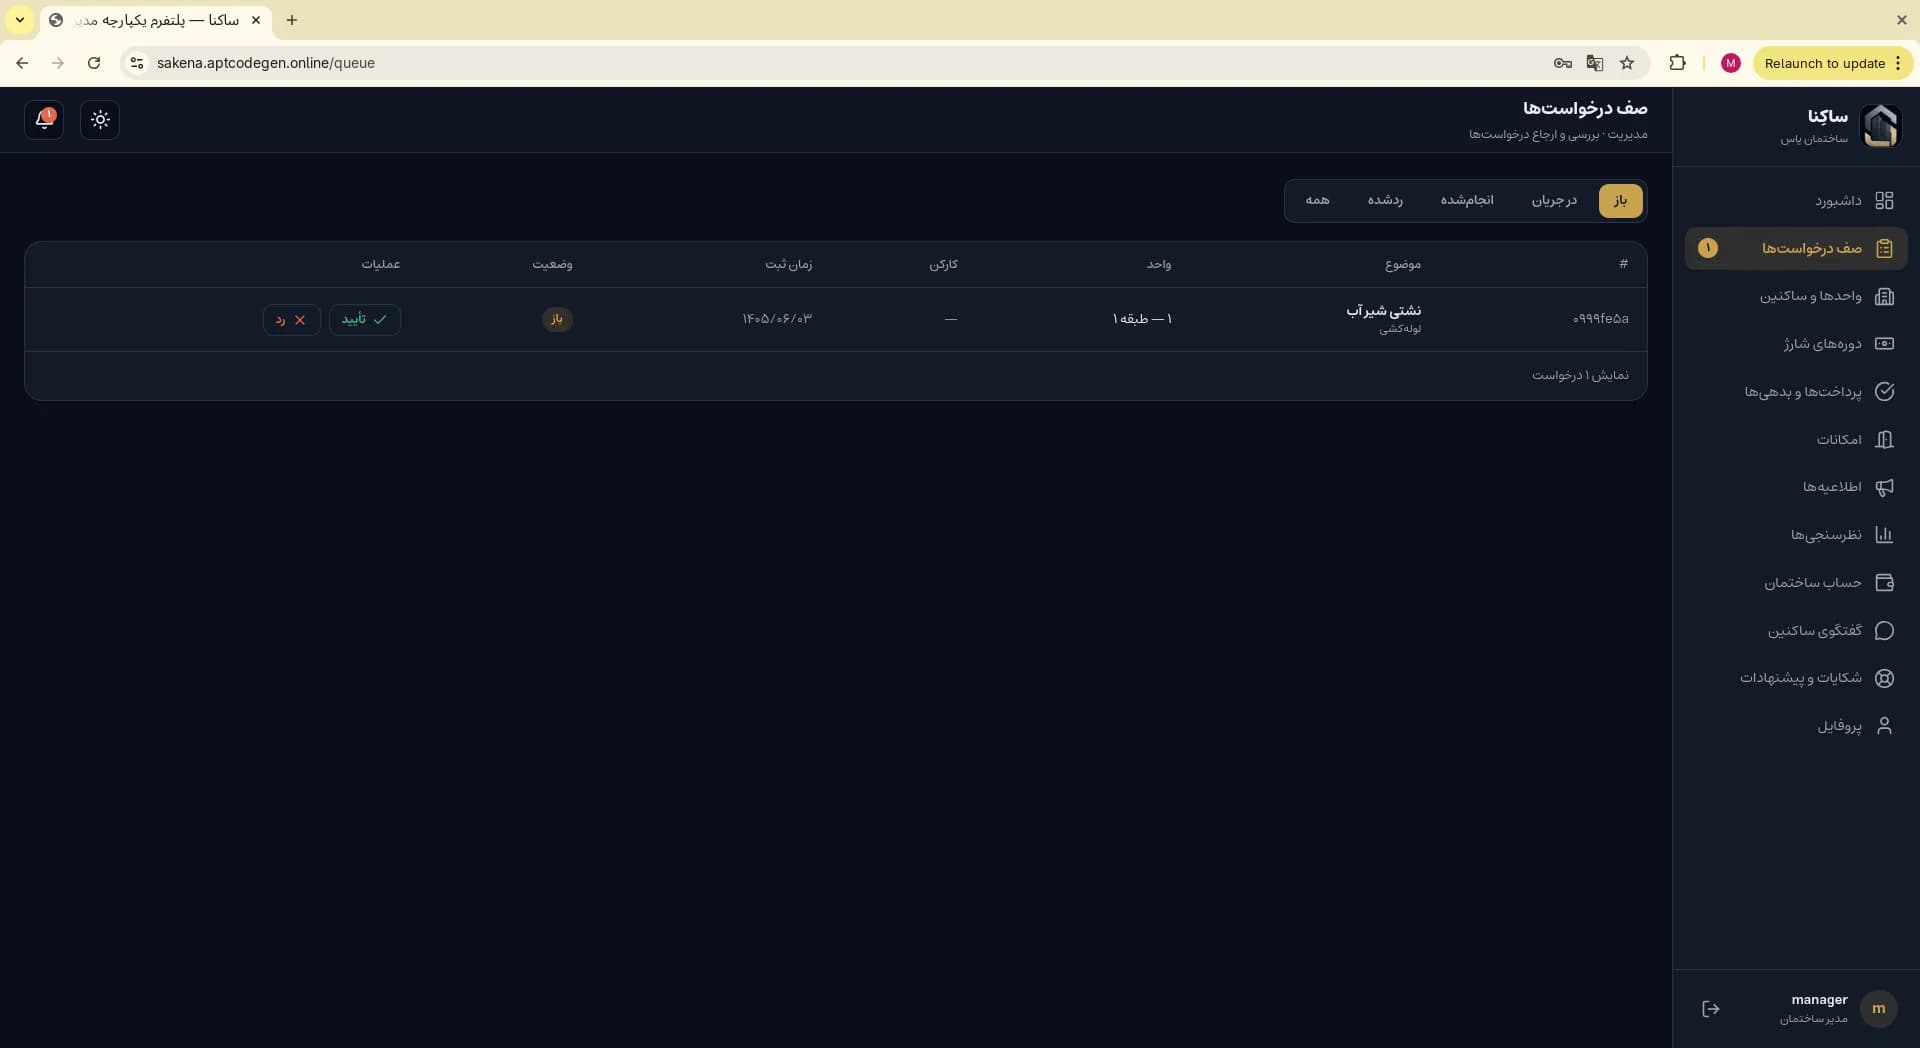Click the Sakena building logo
This screenshot has height=1048, width=1920.
1880,126
